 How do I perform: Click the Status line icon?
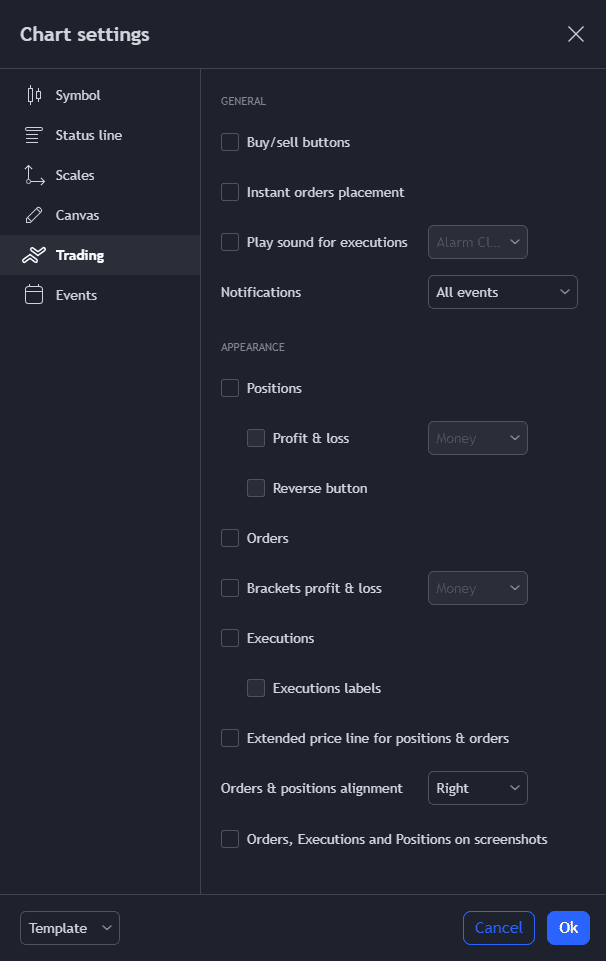(x=34, y=135)
